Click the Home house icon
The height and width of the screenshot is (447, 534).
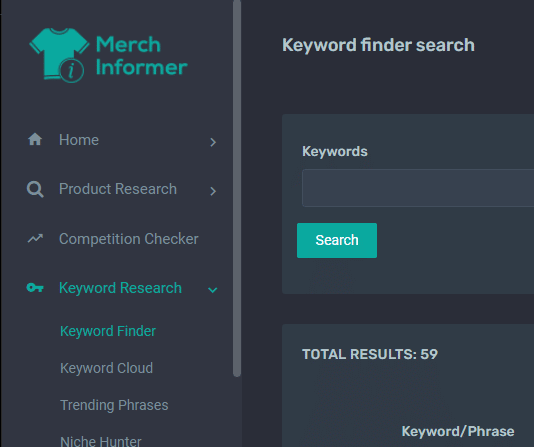pos(35,139)
